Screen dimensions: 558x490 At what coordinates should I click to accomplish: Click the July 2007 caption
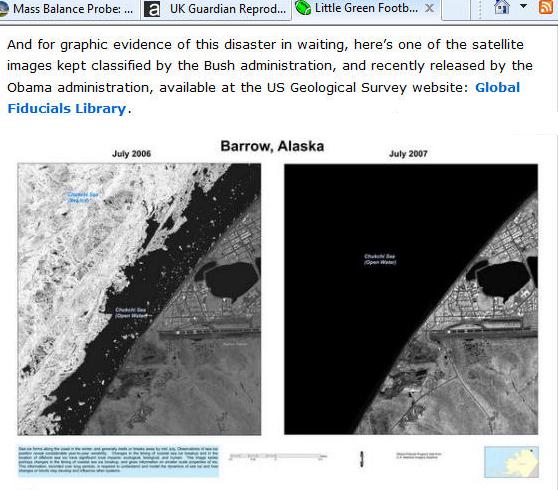[x=408, y=154]
